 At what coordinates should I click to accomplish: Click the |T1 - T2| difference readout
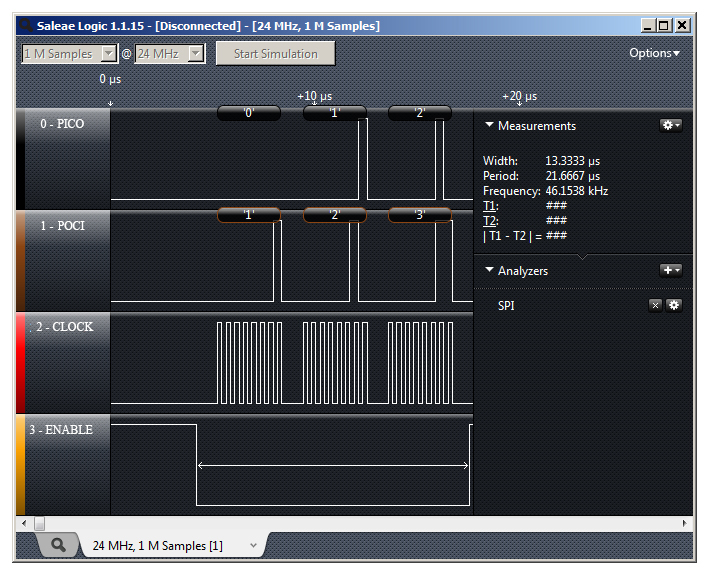tap(525, 236)
